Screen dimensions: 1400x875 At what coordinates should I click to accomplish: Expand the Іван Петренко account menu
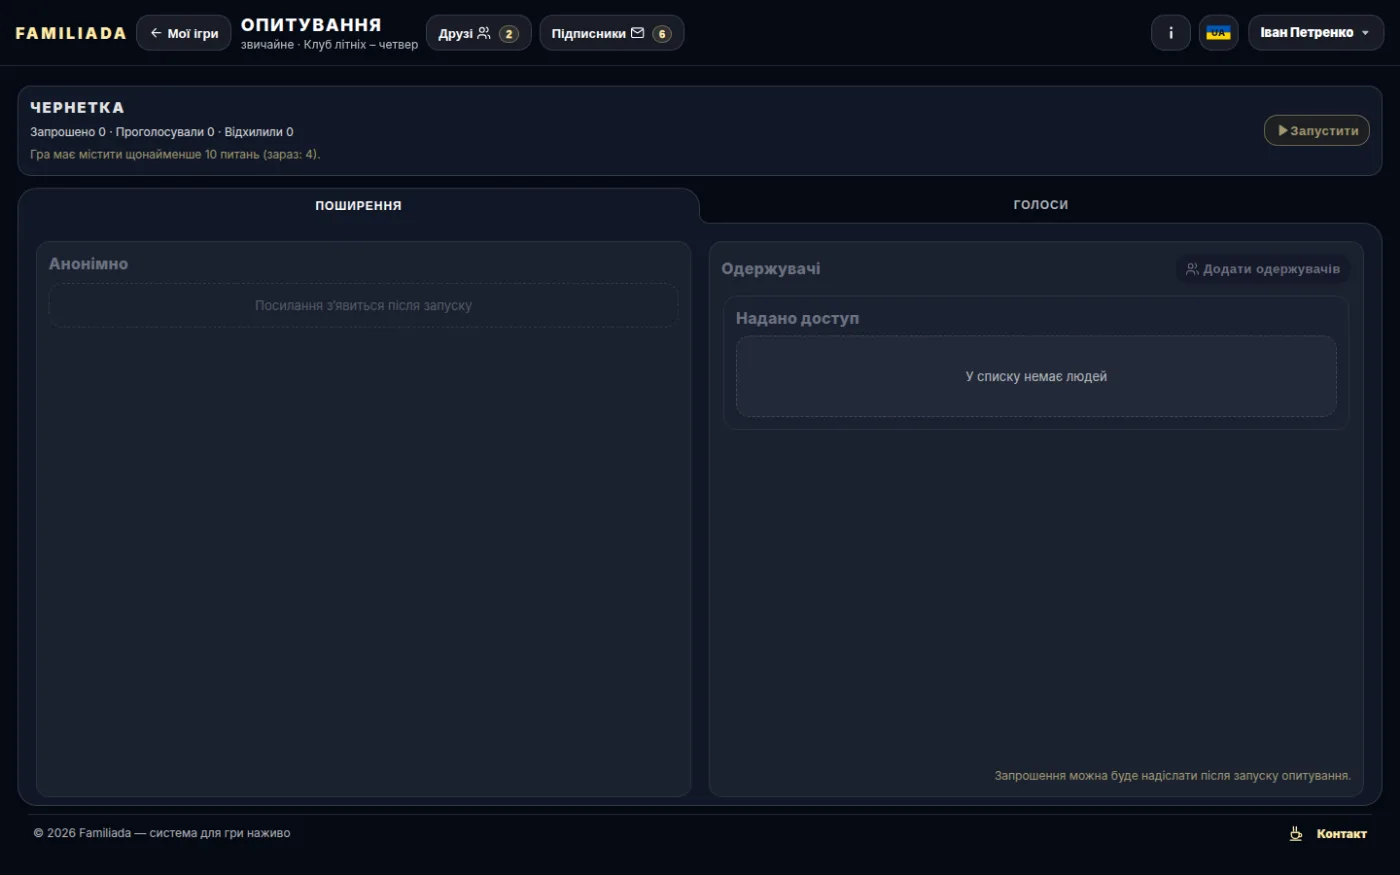1316,33
